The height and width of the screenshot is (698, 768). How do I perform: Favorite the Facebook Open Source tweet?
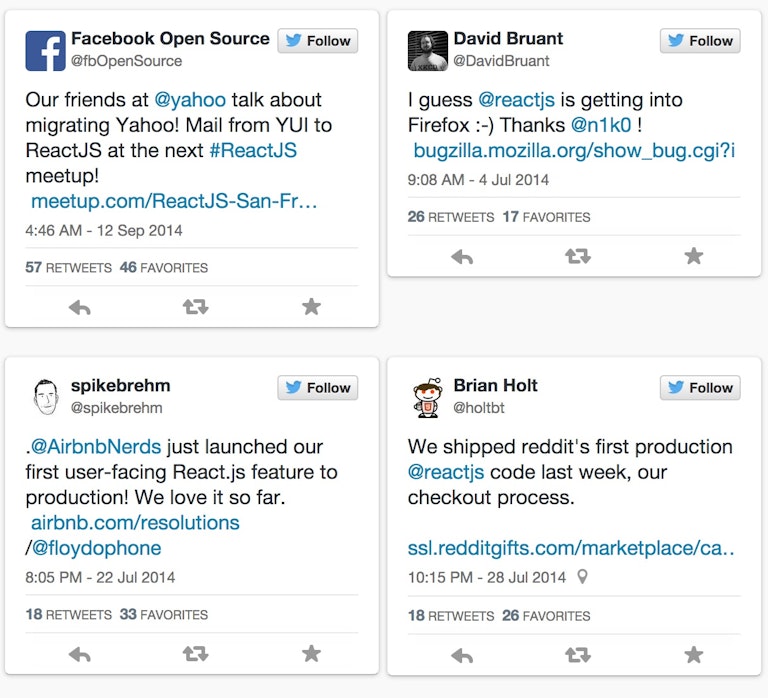pyautogui.click(x=311, y=307)
